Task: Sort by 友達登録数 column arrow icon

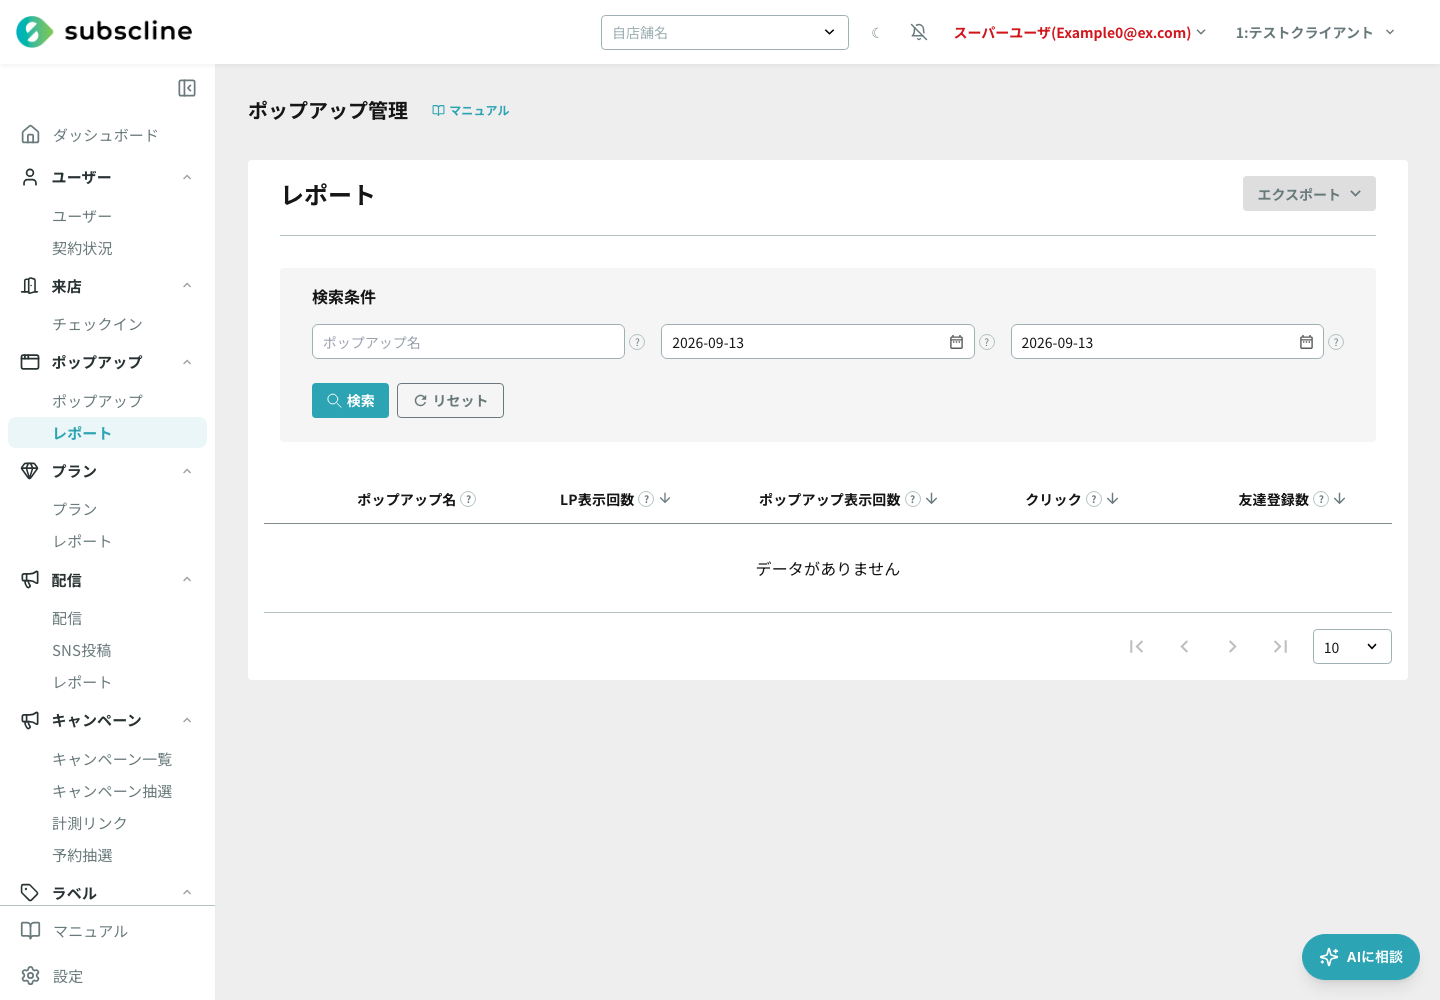Action: [1339, 498]
